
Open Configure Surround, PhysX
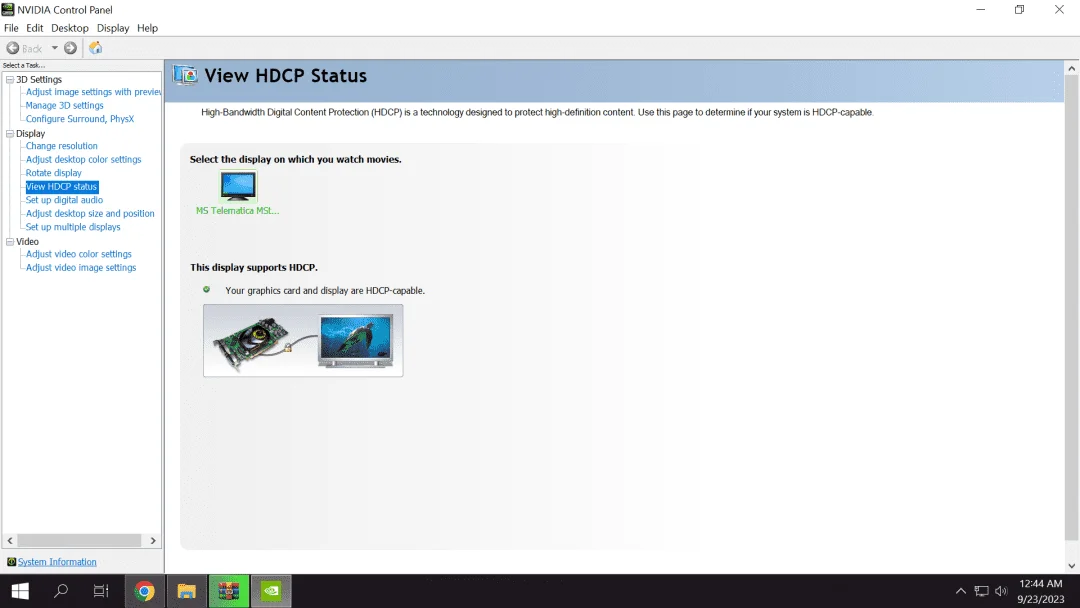coord(80,118)
